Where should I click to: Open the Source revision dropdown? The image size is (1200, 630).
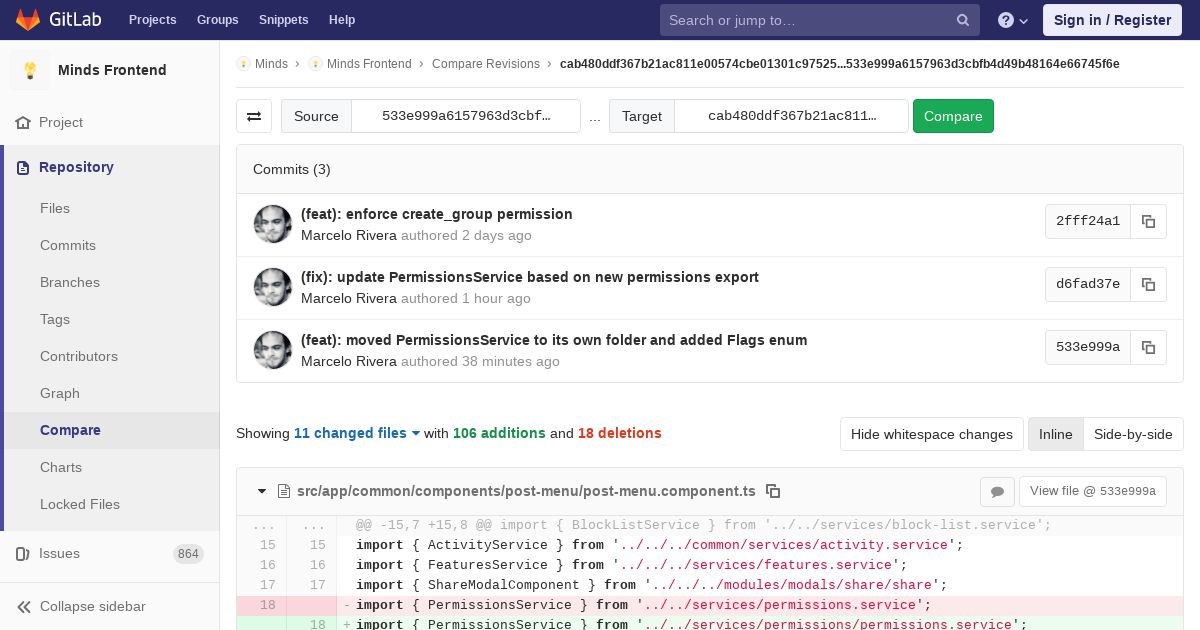point(466,116)
